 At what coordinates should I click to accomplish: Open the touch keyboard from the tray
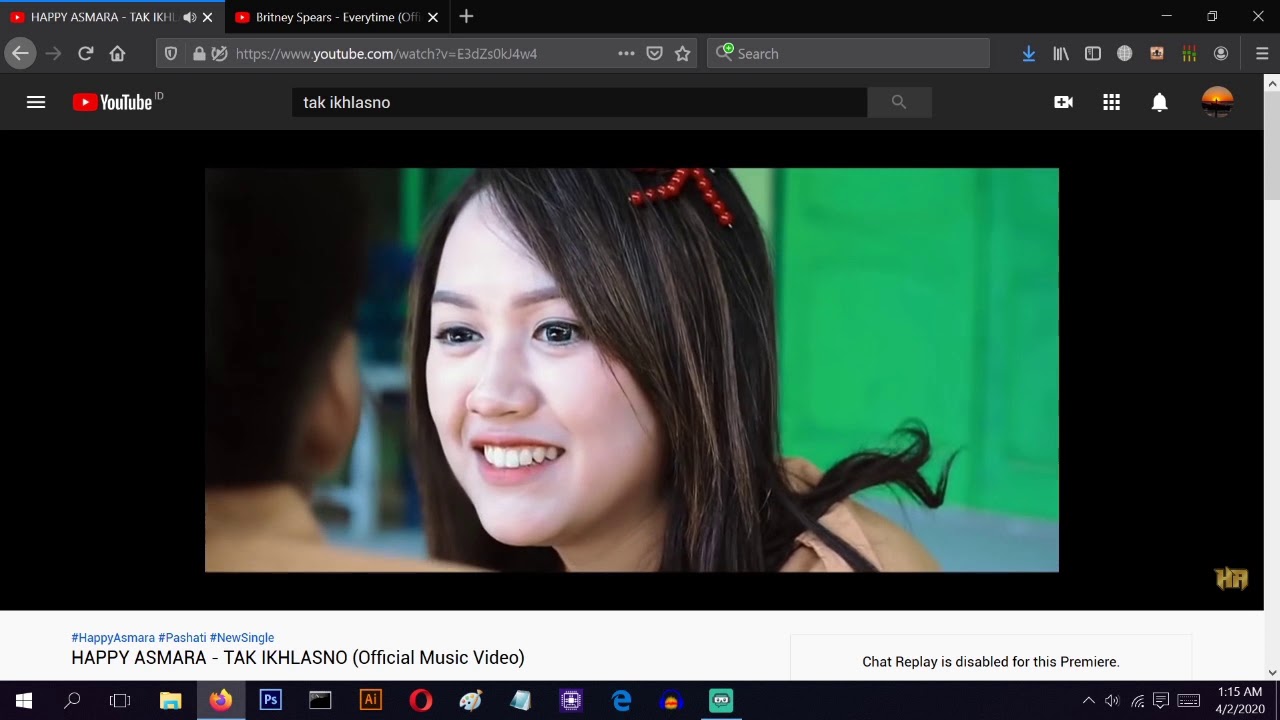(1189, 701)
